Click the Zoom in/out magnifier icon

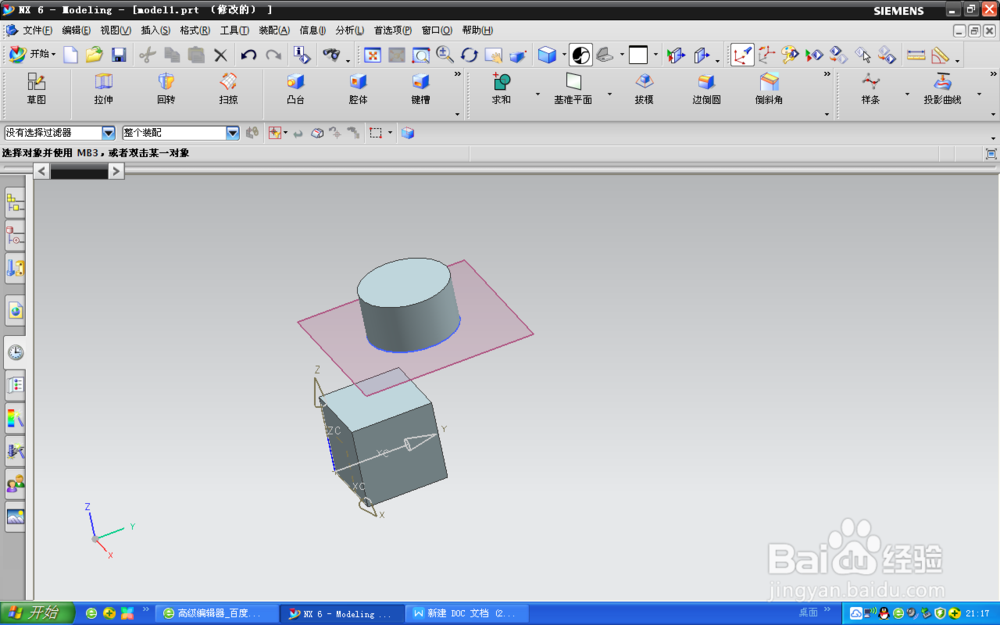445,55
